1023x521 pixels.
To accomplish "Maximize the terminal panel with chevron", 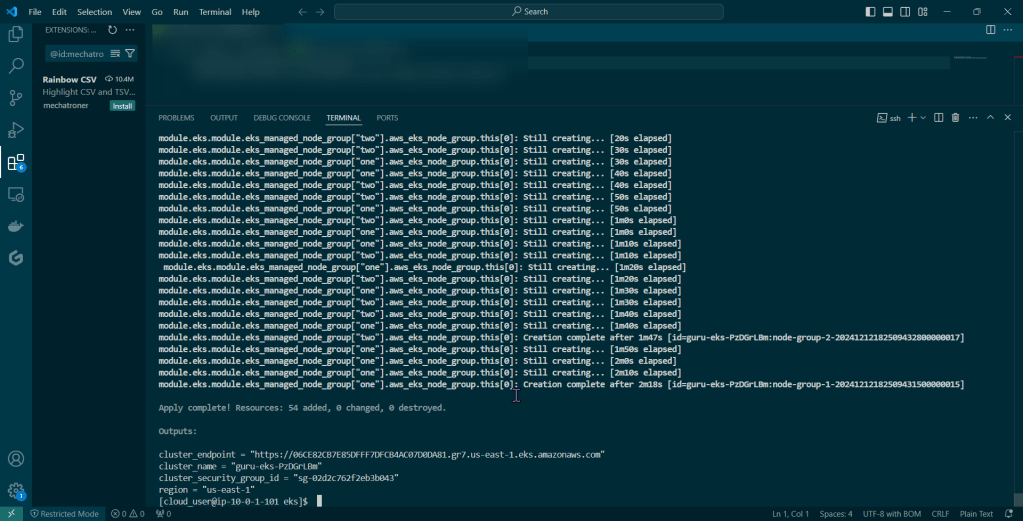I will pyautogui.click(x=991, y=118).
